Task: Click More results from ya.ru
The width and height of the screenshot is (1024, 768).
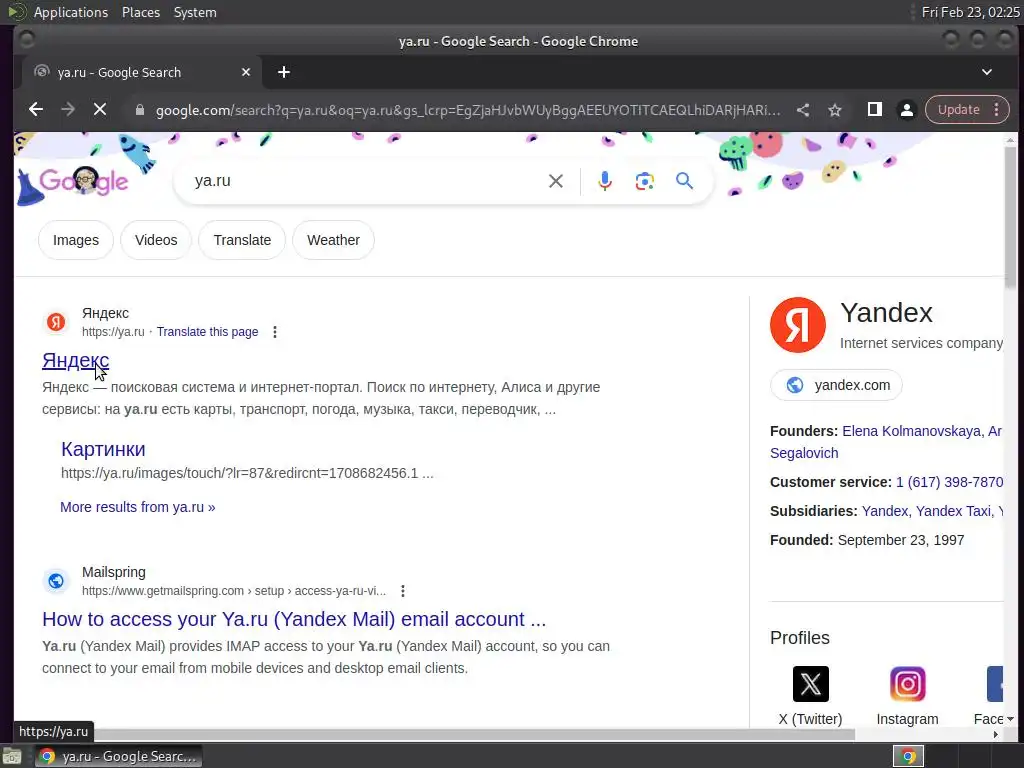Action: coord(138,507)
